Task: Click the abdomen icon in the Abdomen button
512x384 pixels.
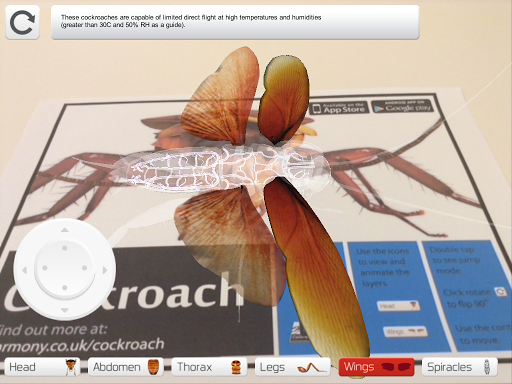Action: click(153, 367)
